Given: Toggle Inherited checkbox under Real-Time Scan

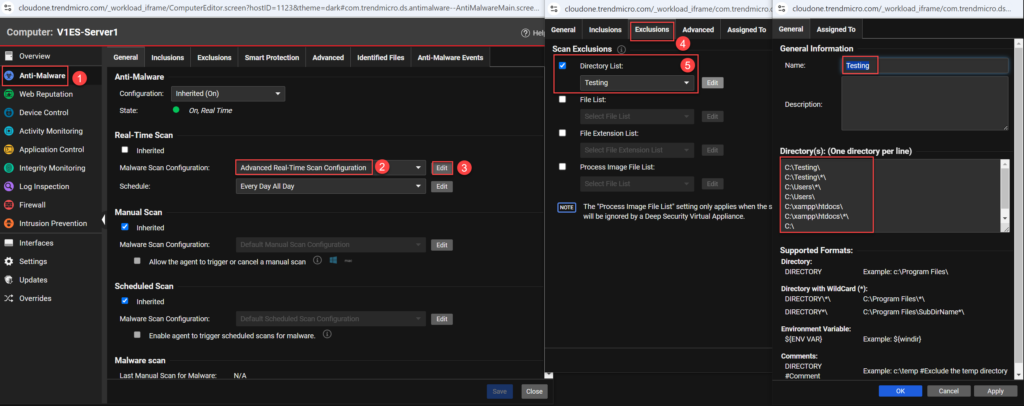Looking at the screenshot, I should tap(125, 150).
